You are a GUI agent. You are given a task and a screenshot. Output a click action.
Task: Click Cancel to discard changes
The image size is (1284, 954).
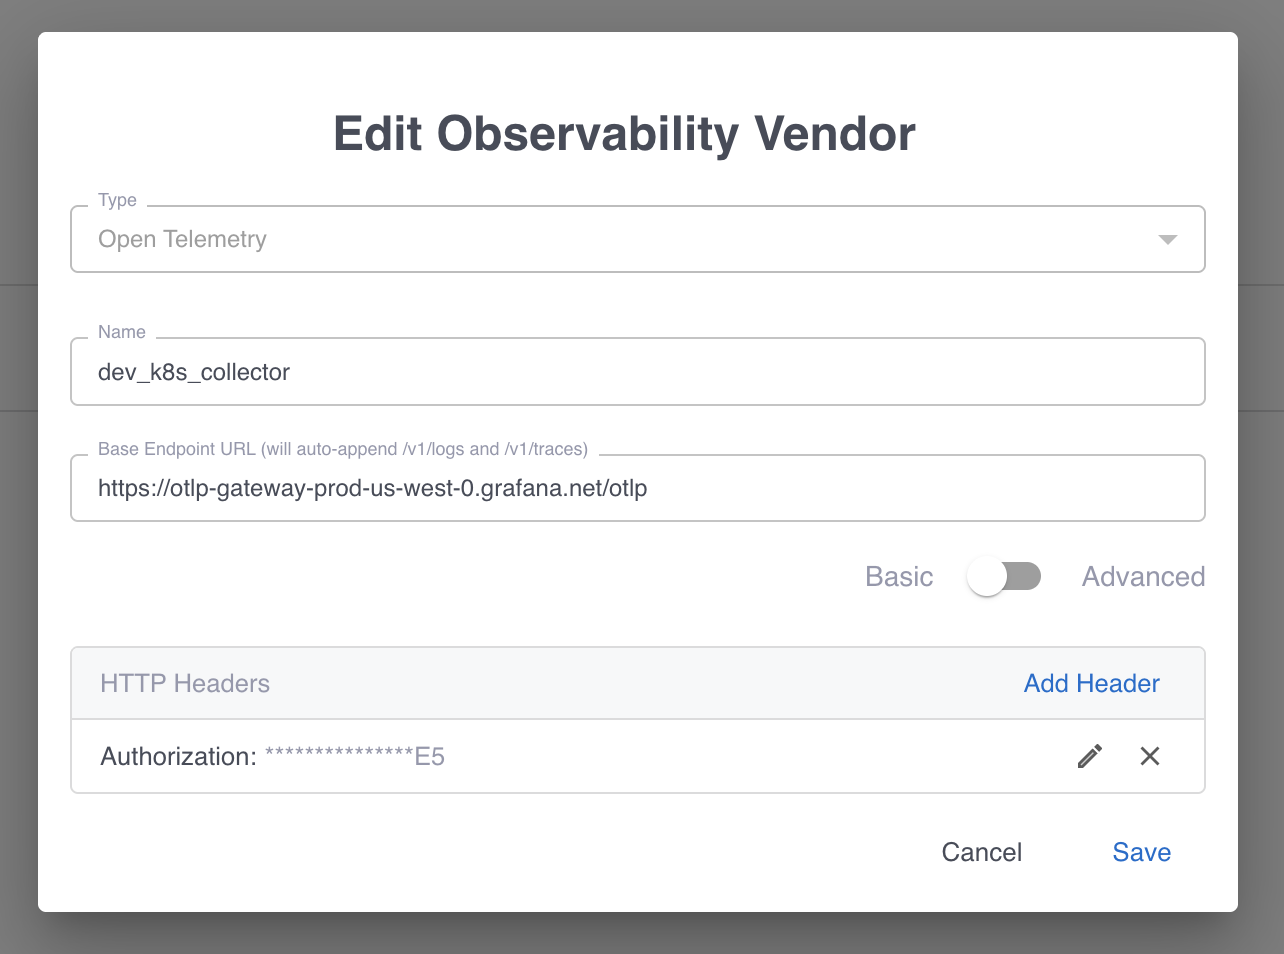pos(981,851)
